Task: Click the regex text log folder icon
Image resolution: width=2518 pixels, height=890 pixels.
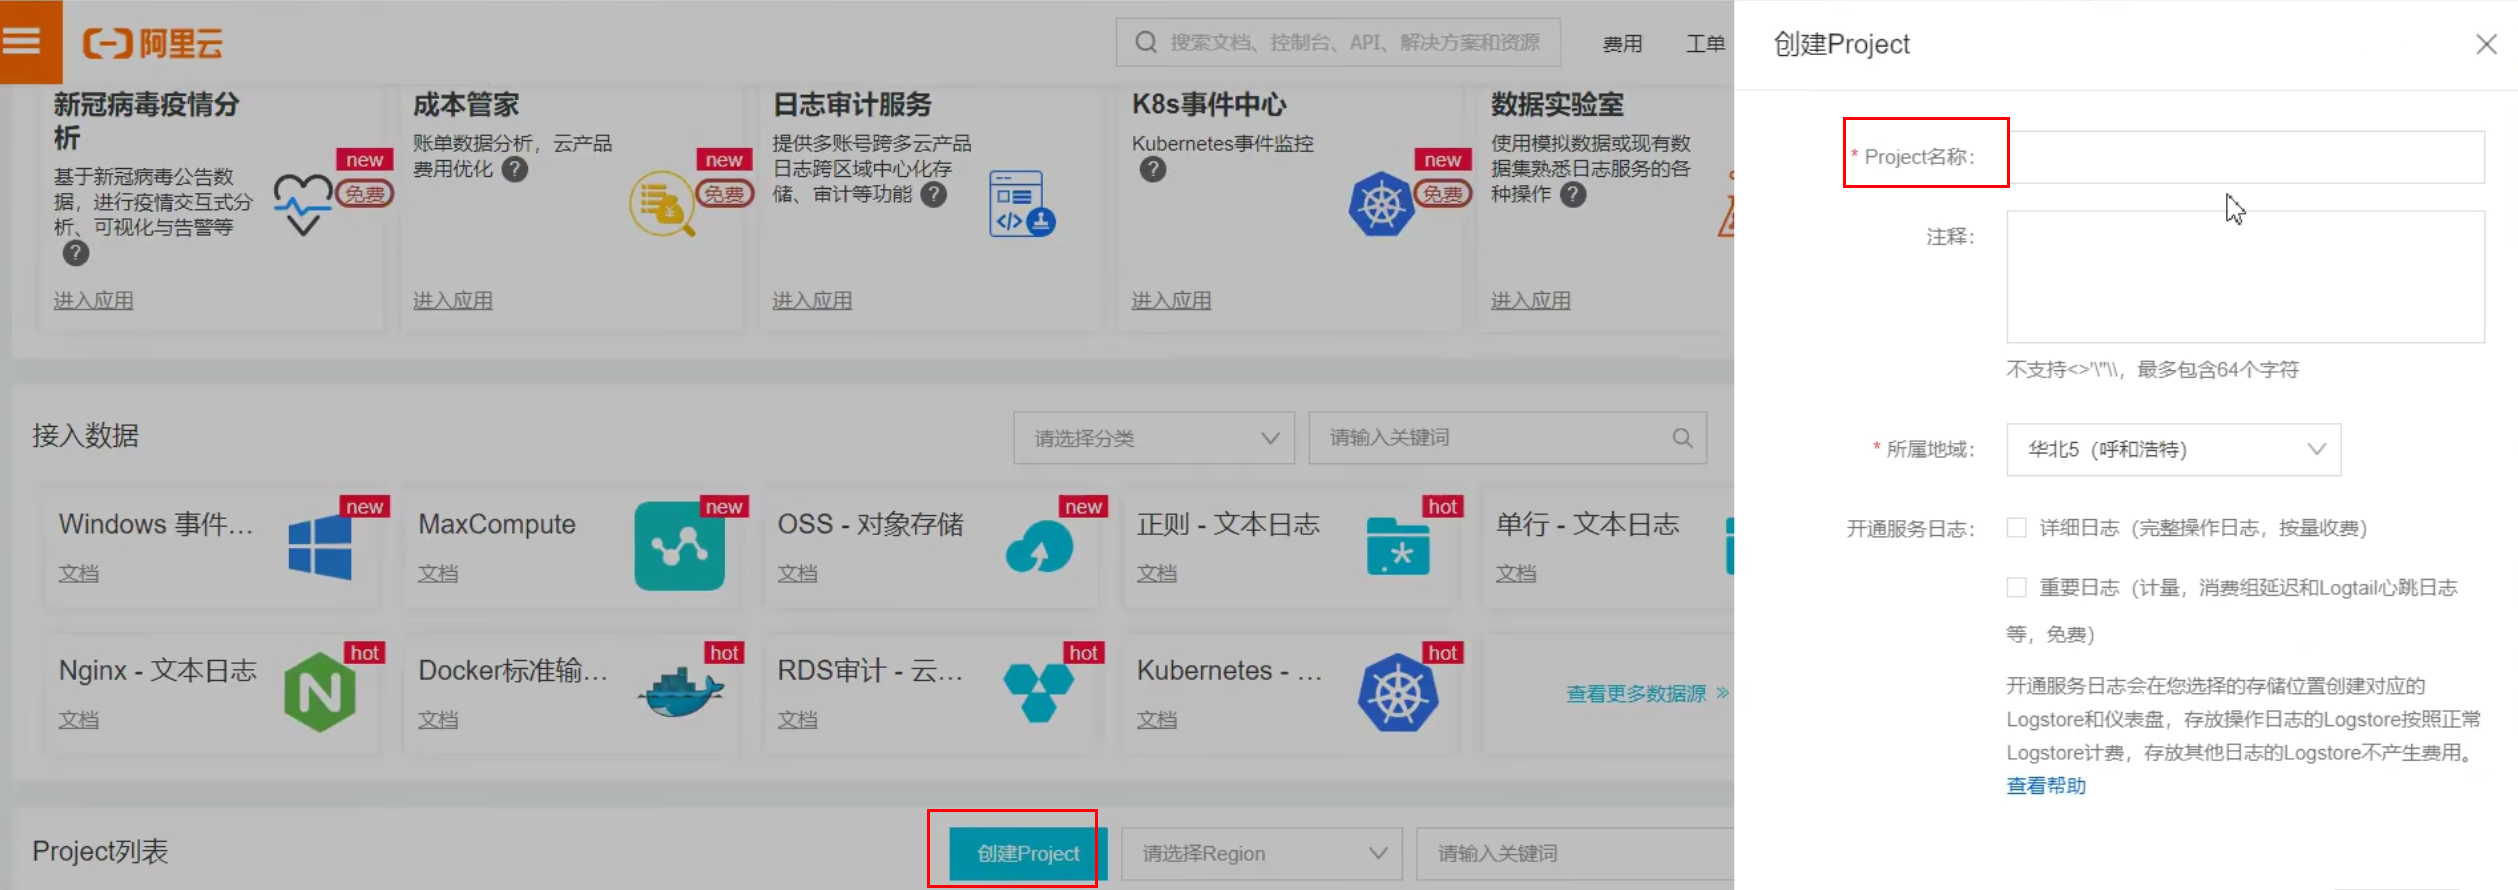Action: click(x=1398, y=546)
